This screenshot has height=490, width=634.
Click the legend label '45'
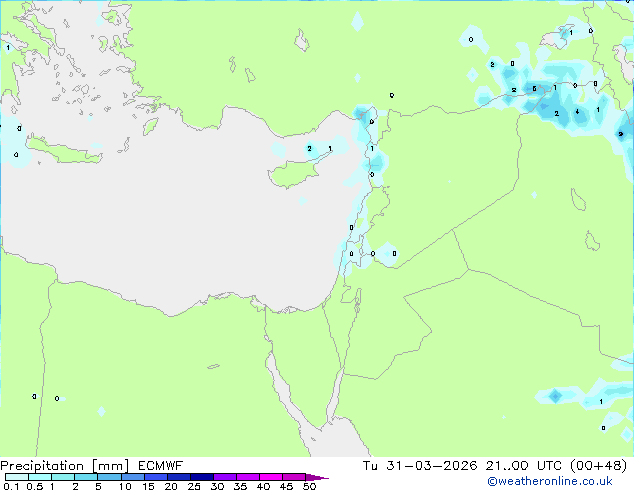(286, 486)
